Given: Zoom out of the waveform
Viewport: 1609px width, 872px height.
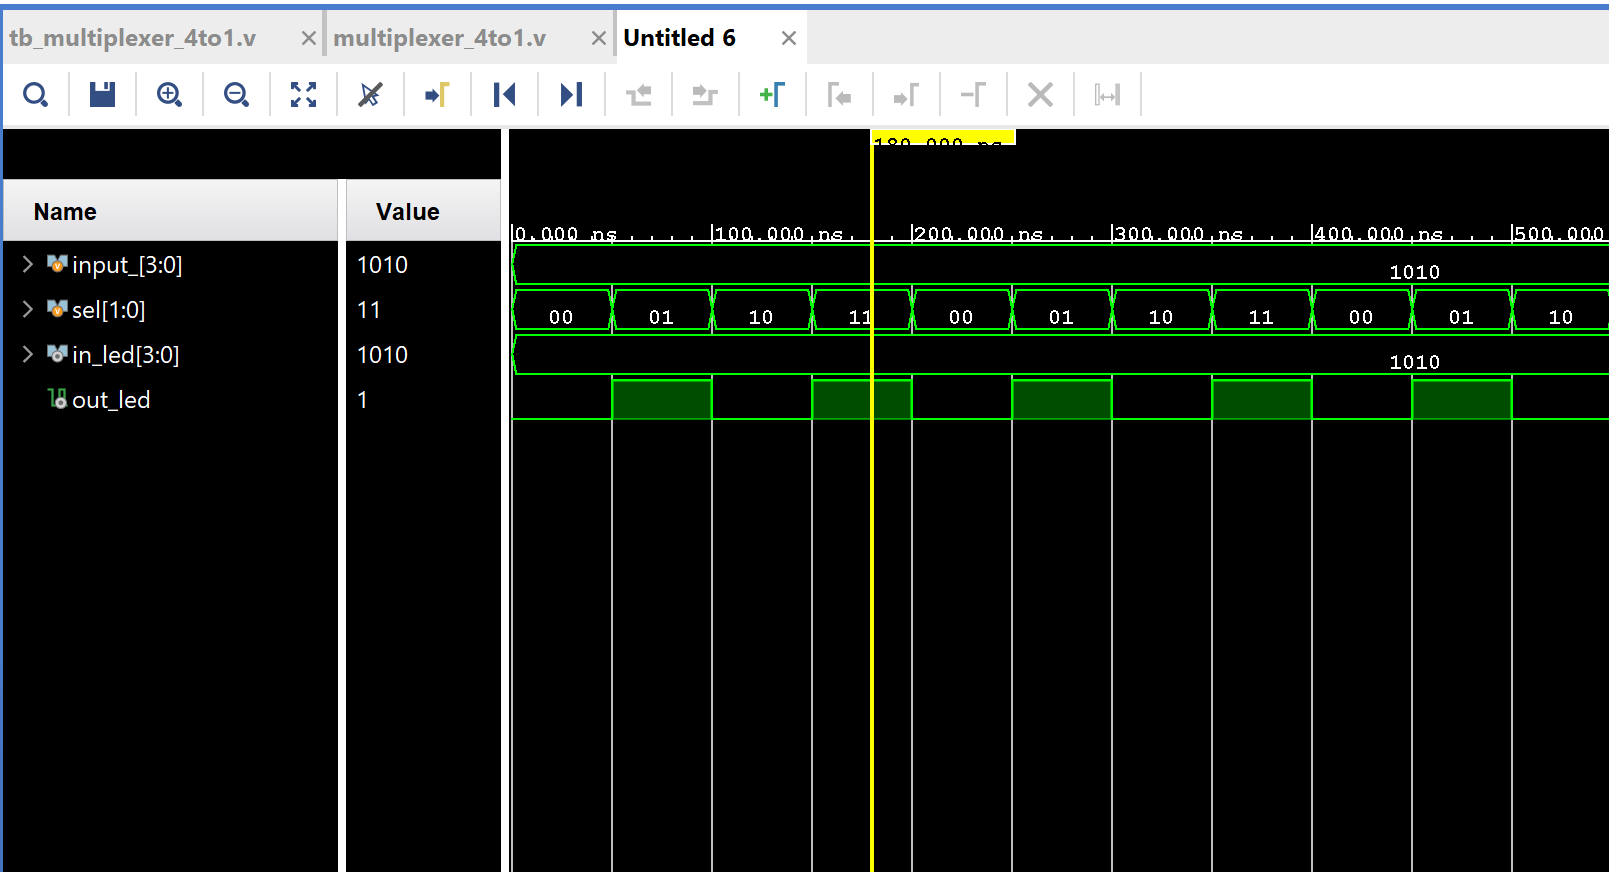Looking at the screenshot, I should (236, 95).
